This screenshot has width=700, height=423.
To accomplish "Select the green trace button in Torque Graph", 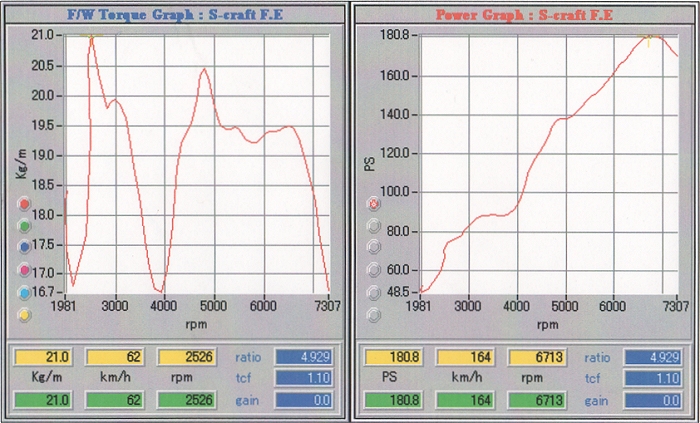I will (x=25, y=226).
